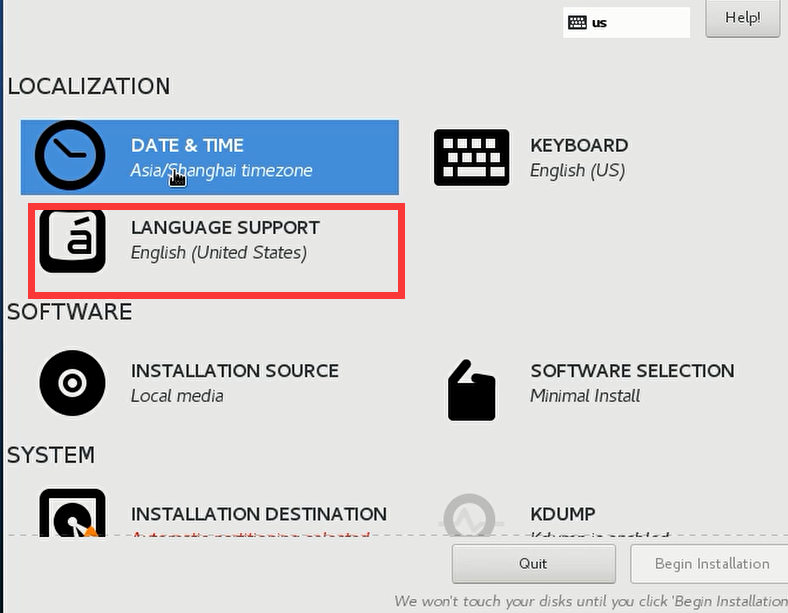Open the SOFTWARE SELECTION label
This screenshot has width=788, height=613.
(632, 371)
